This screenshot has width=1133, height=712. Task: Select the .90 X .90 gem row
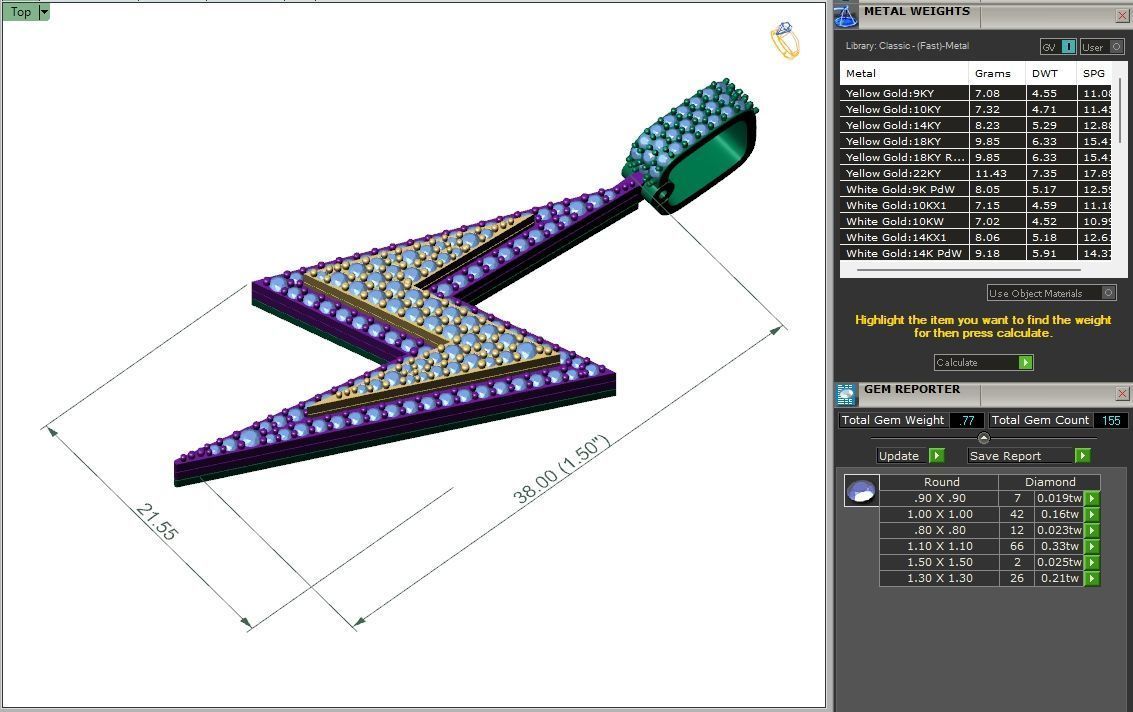(x=982, y=498)
